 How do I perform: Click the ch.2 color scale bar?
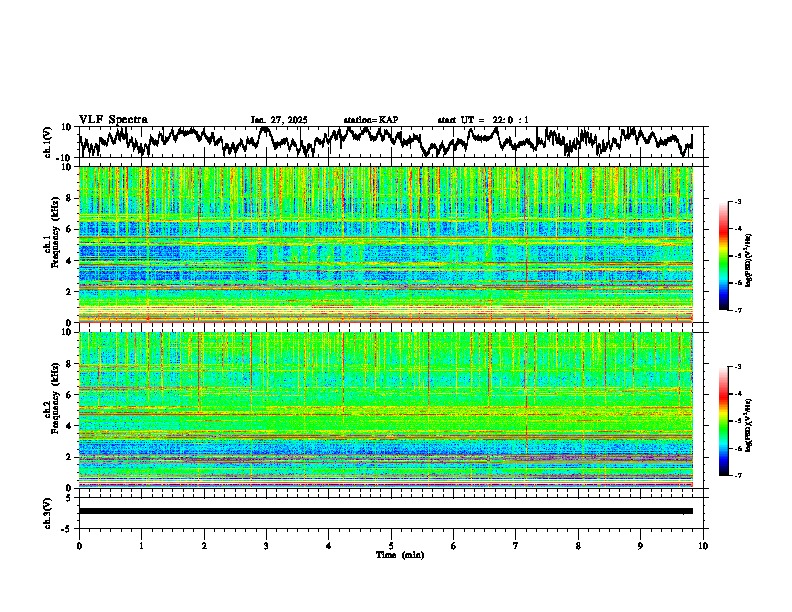tap(723, 421)
